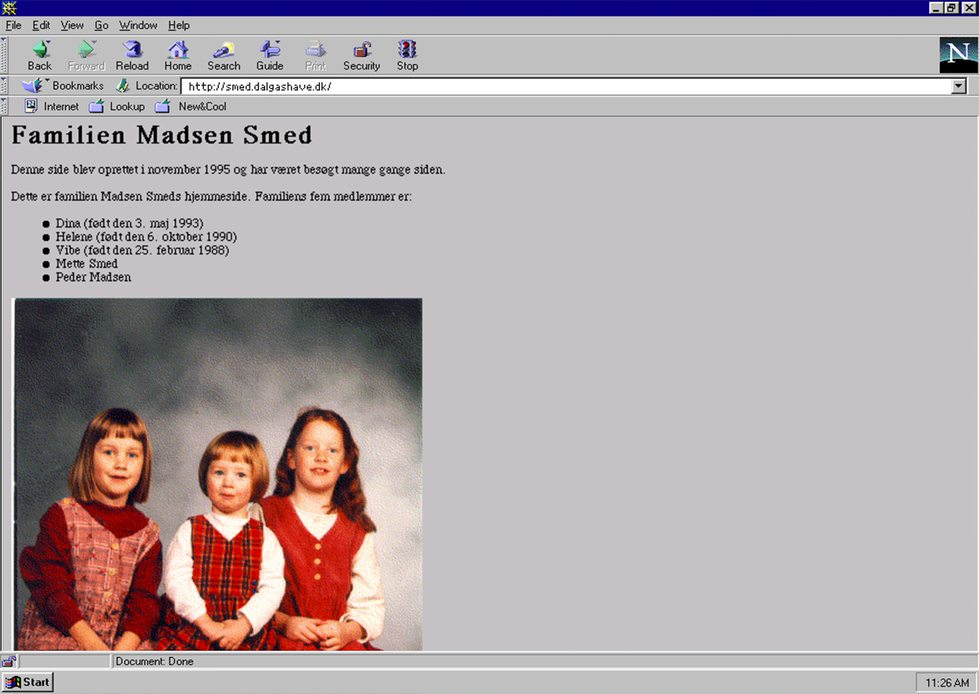Open the Window menu

coord(138,25)
